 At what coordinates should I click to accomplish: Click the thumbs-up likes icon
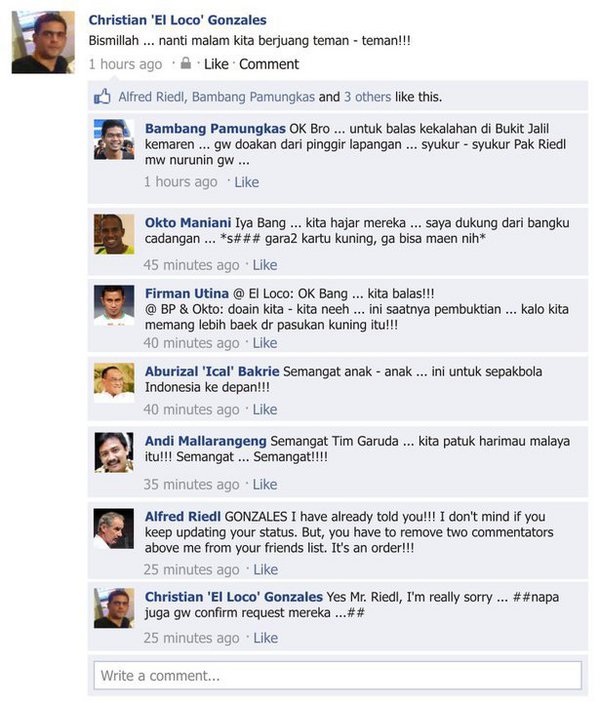102,96
